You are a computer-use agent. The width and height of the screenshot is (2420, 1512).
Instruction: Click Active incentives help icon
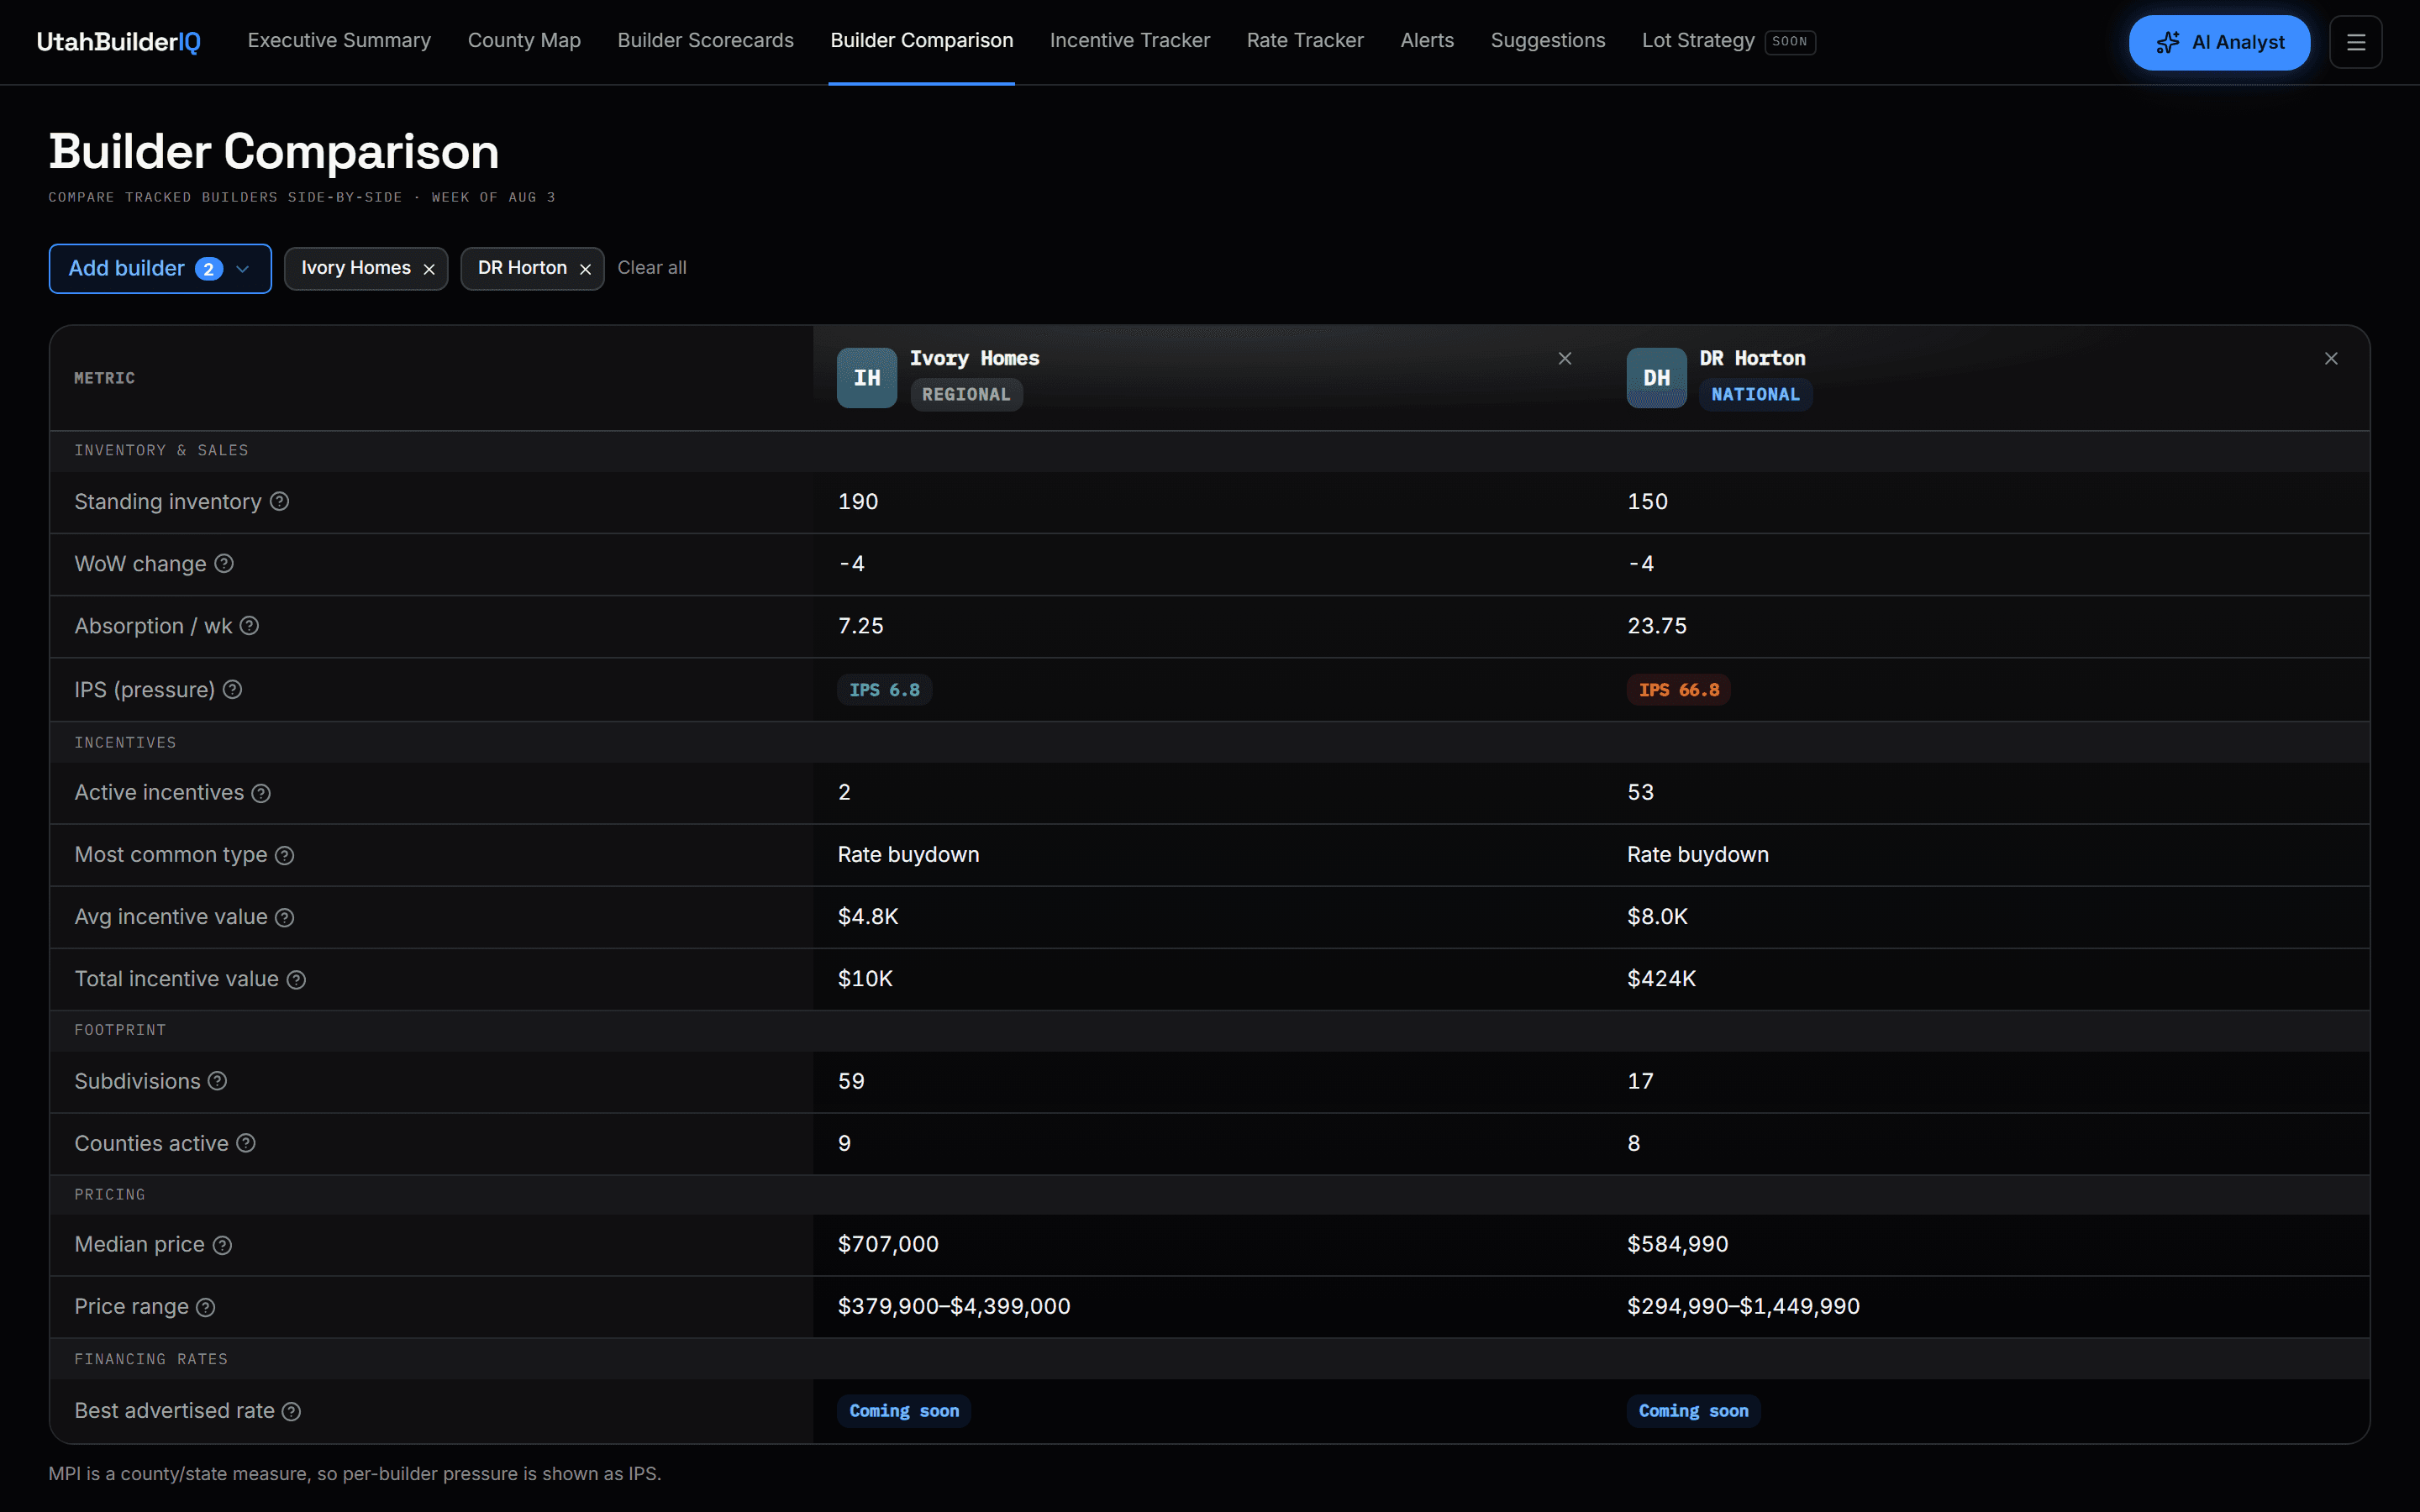pyautogui.click(x=261, y=793)
